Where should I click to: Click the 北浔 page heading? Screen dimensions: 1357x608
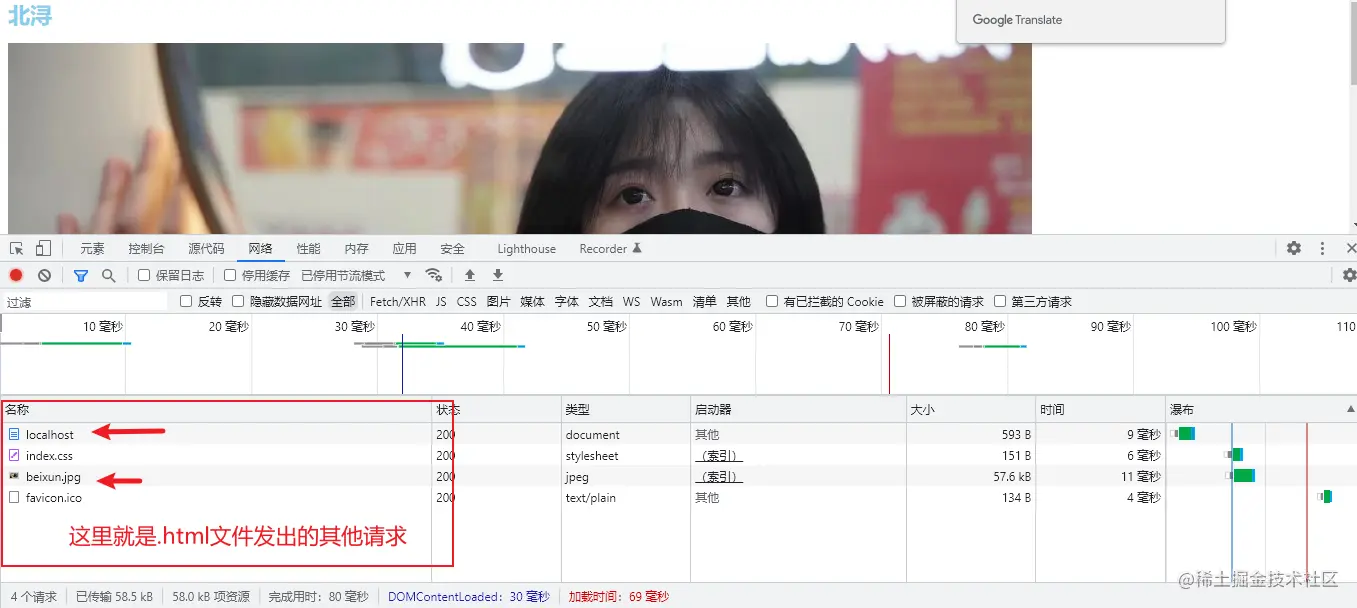[30, 15]
